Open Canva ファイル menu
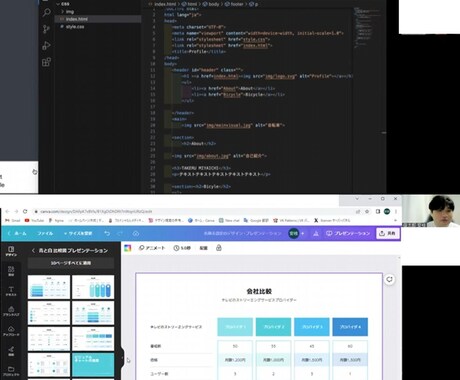The width and height of the screenshot is (460, 380). (x=45, y=233)
